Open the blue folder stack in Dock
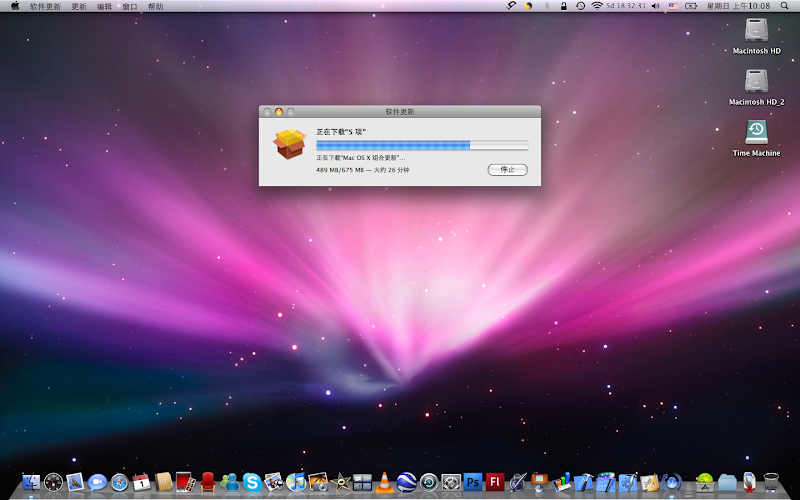The image size is (800, 500). (727, 482)
